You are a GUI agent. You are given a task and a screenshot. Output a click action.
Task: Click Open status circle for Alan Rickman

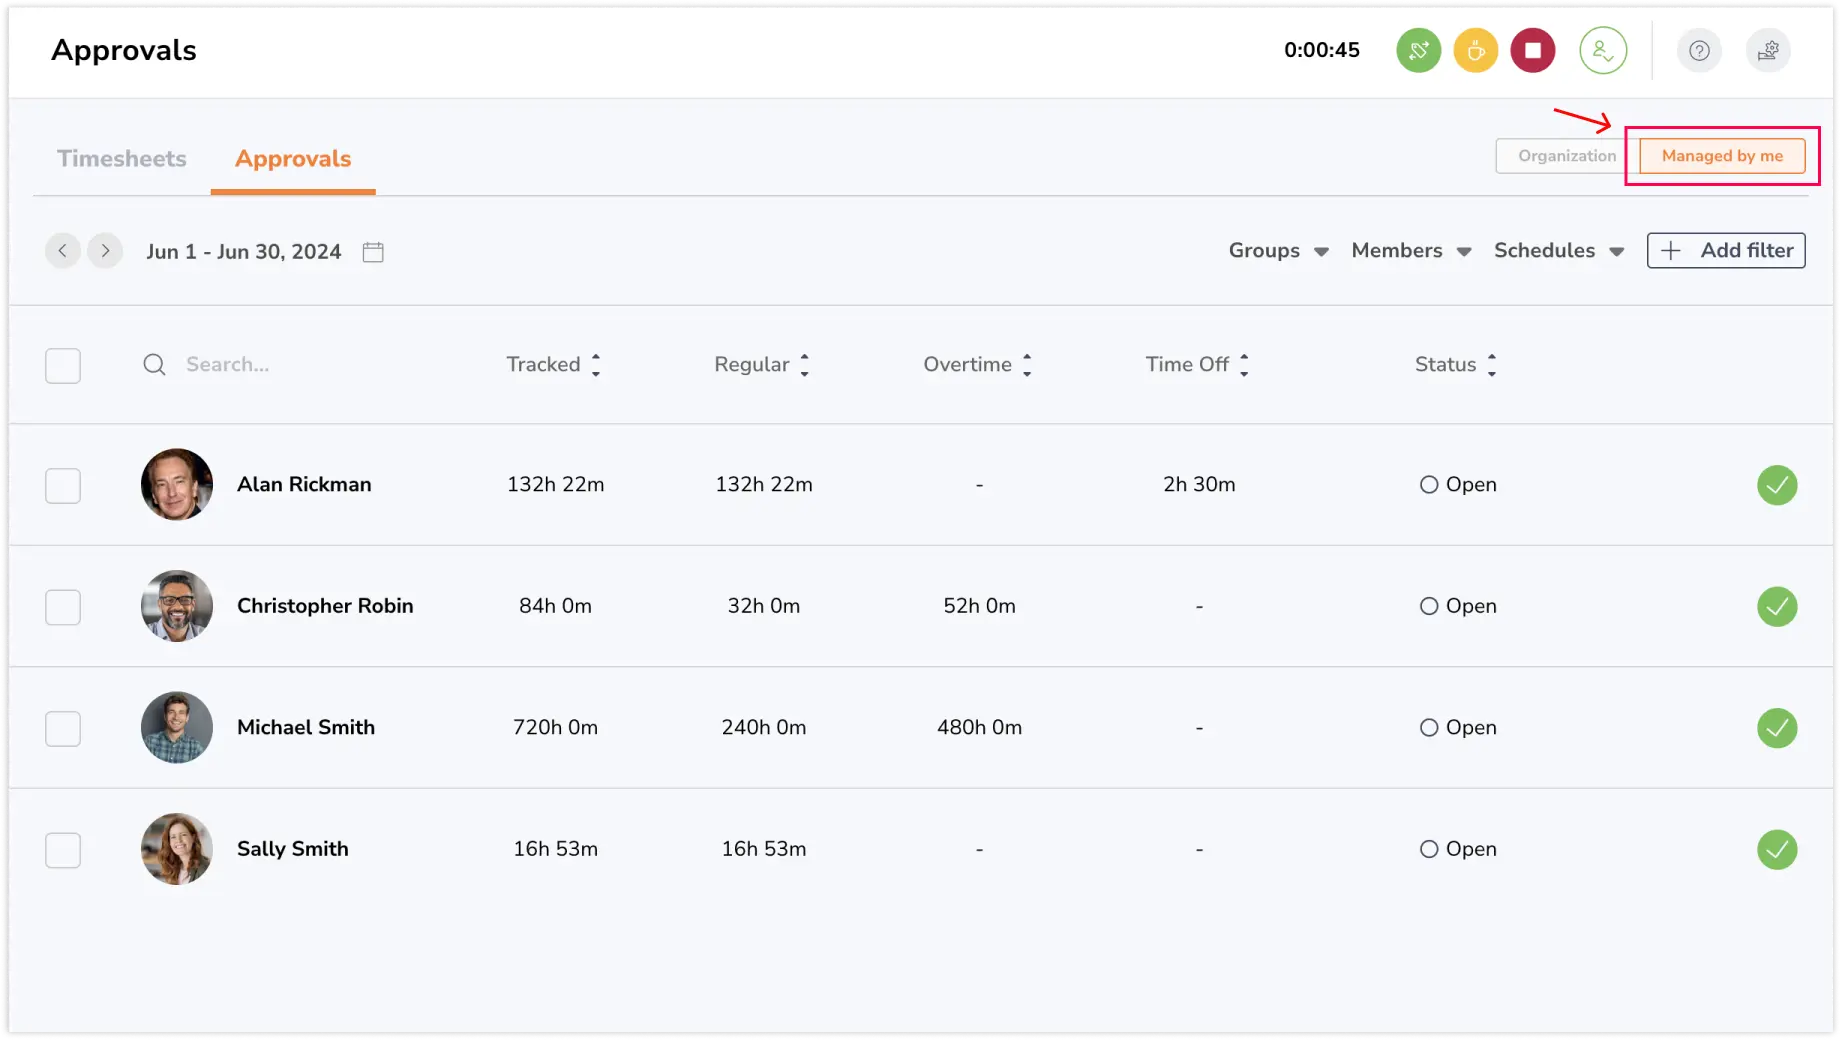coord(1429,485)
